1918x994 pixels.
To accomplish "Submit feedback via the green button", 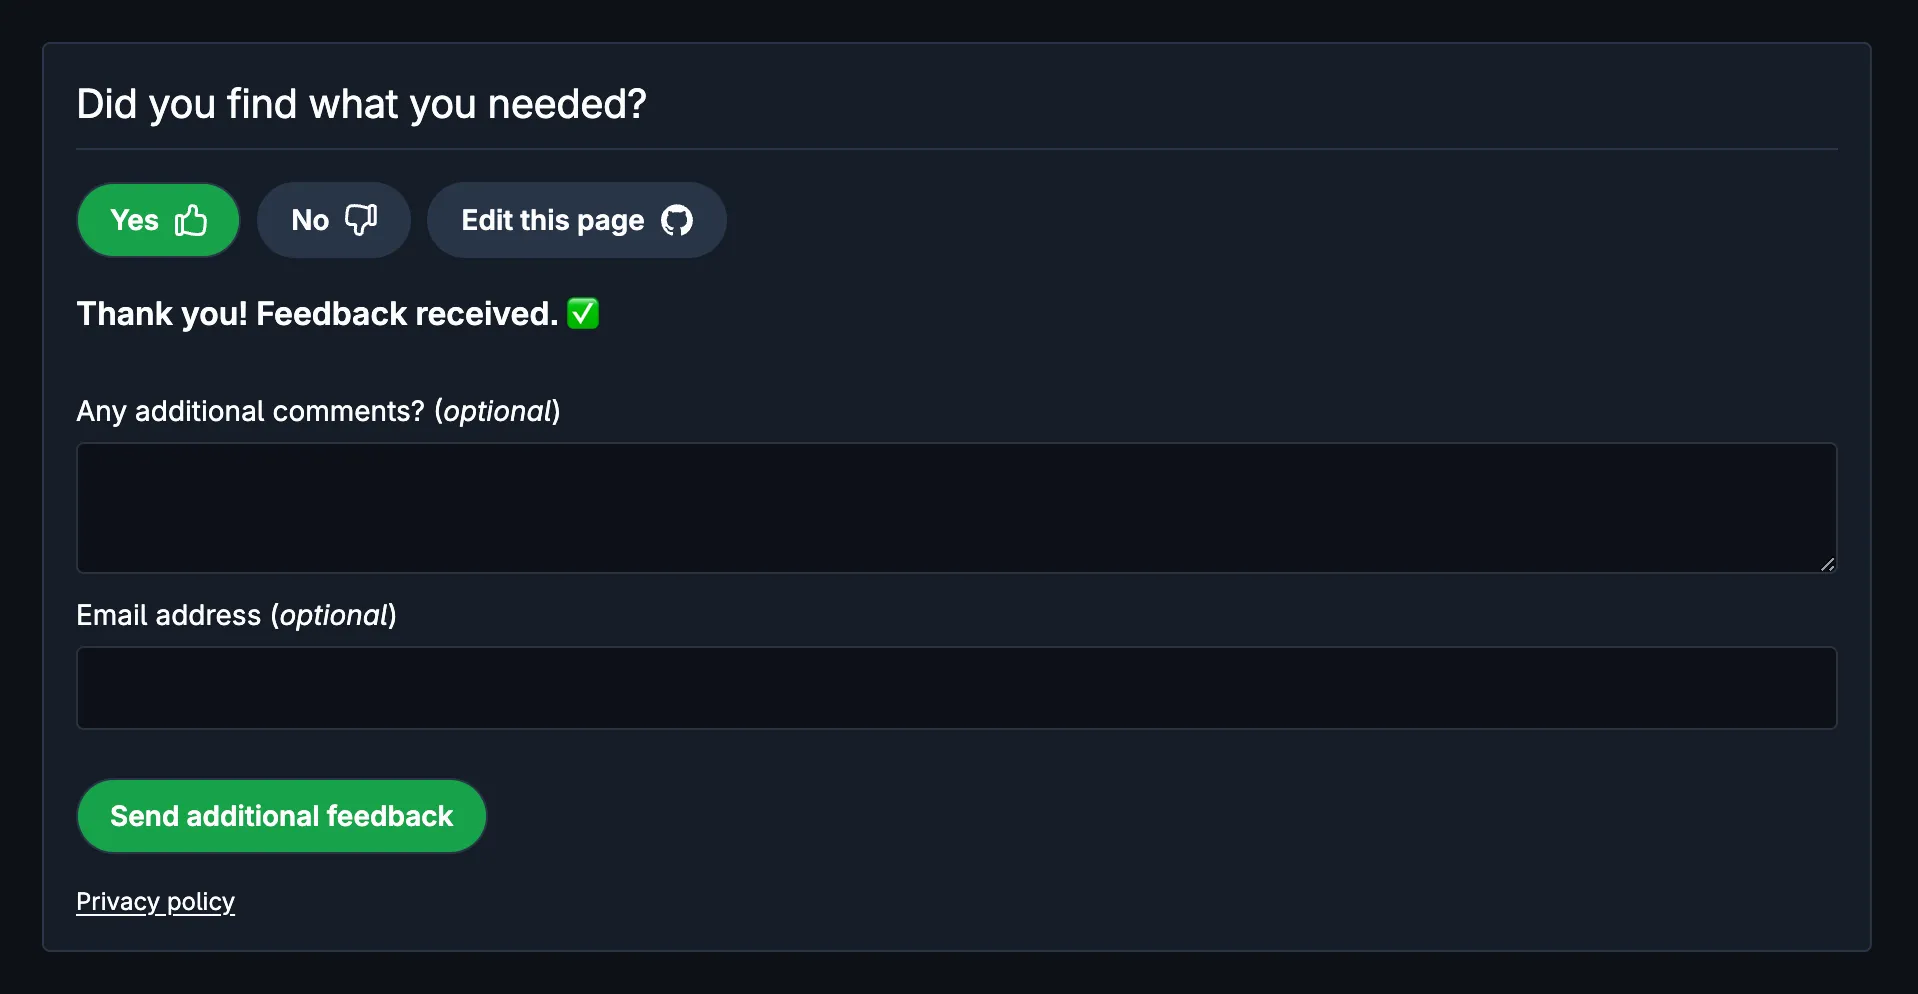I will point(281,815).
